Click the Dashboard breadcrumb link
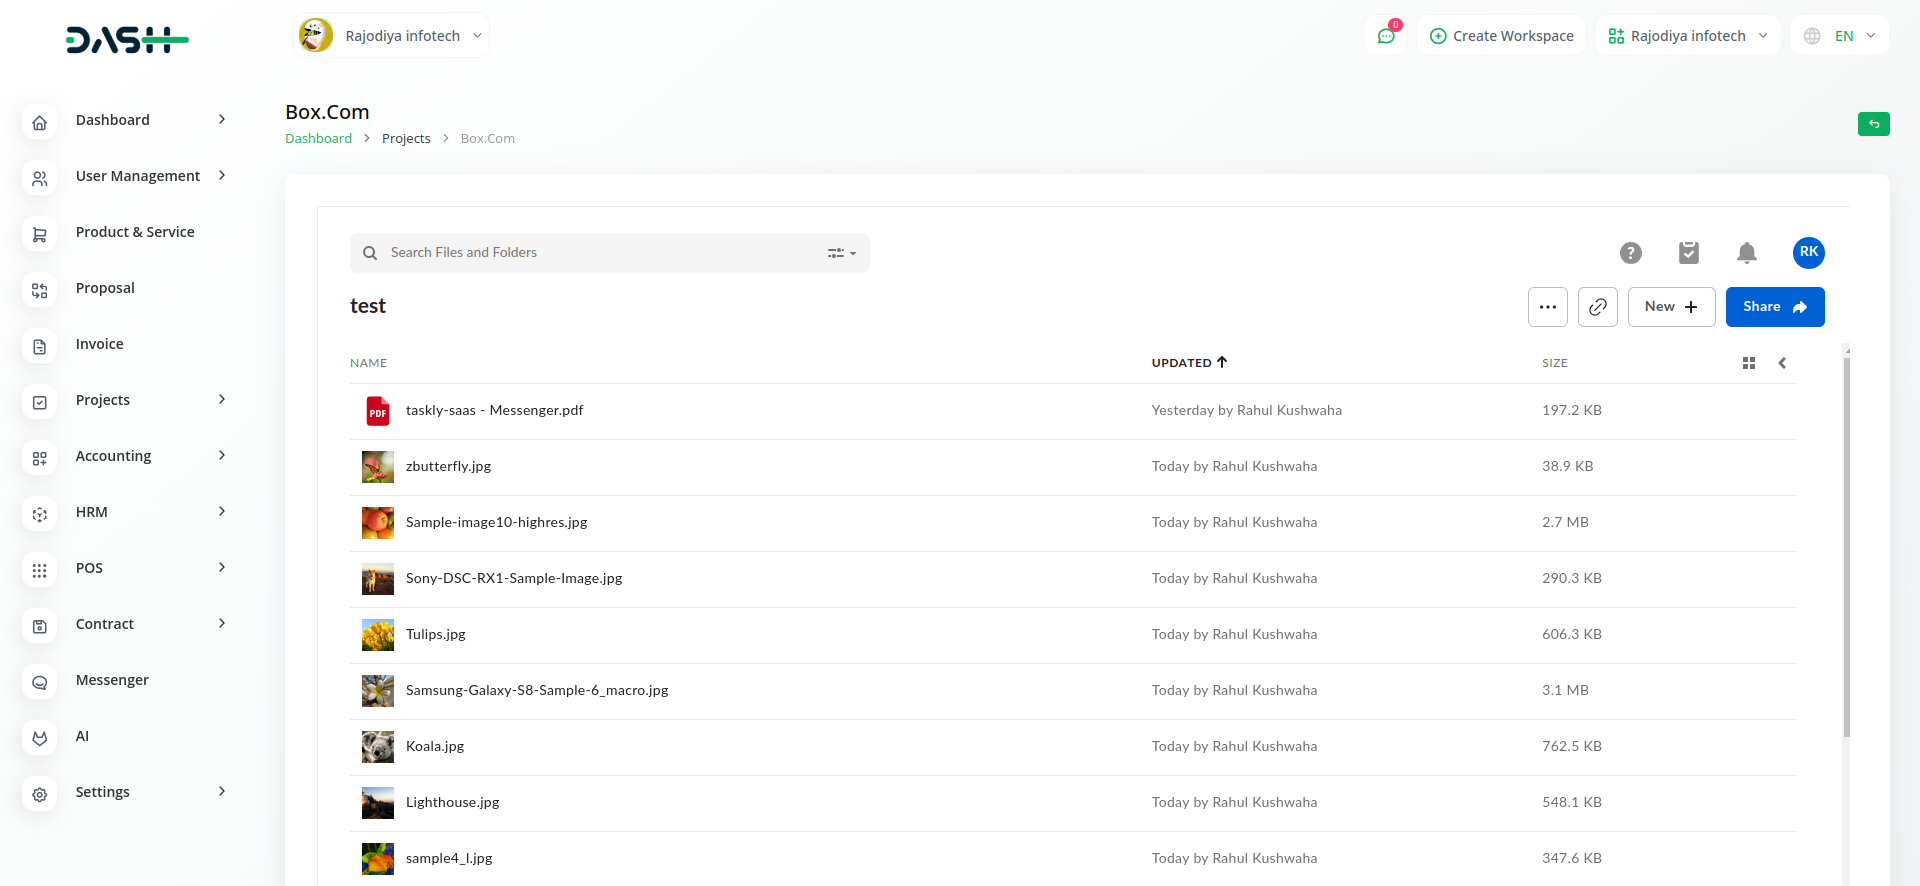The height and width of the screenshot is (886, 1920). click(318, 139)
